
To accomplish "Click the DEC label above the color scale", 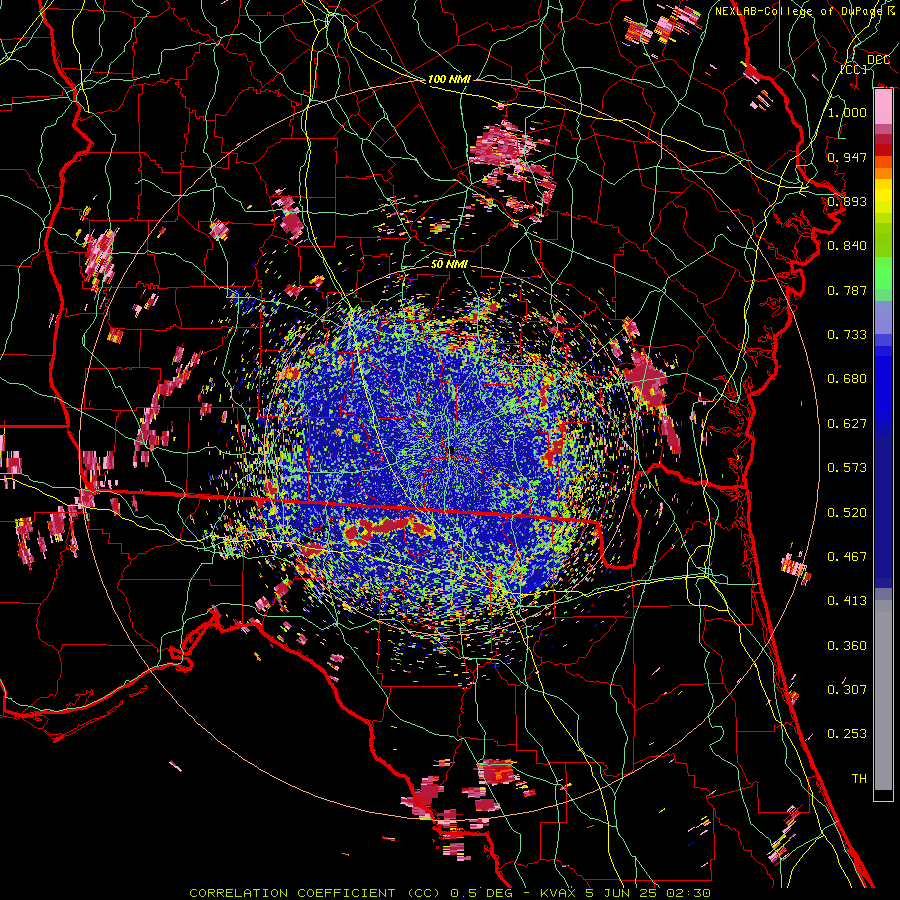I will coord(878,60).
